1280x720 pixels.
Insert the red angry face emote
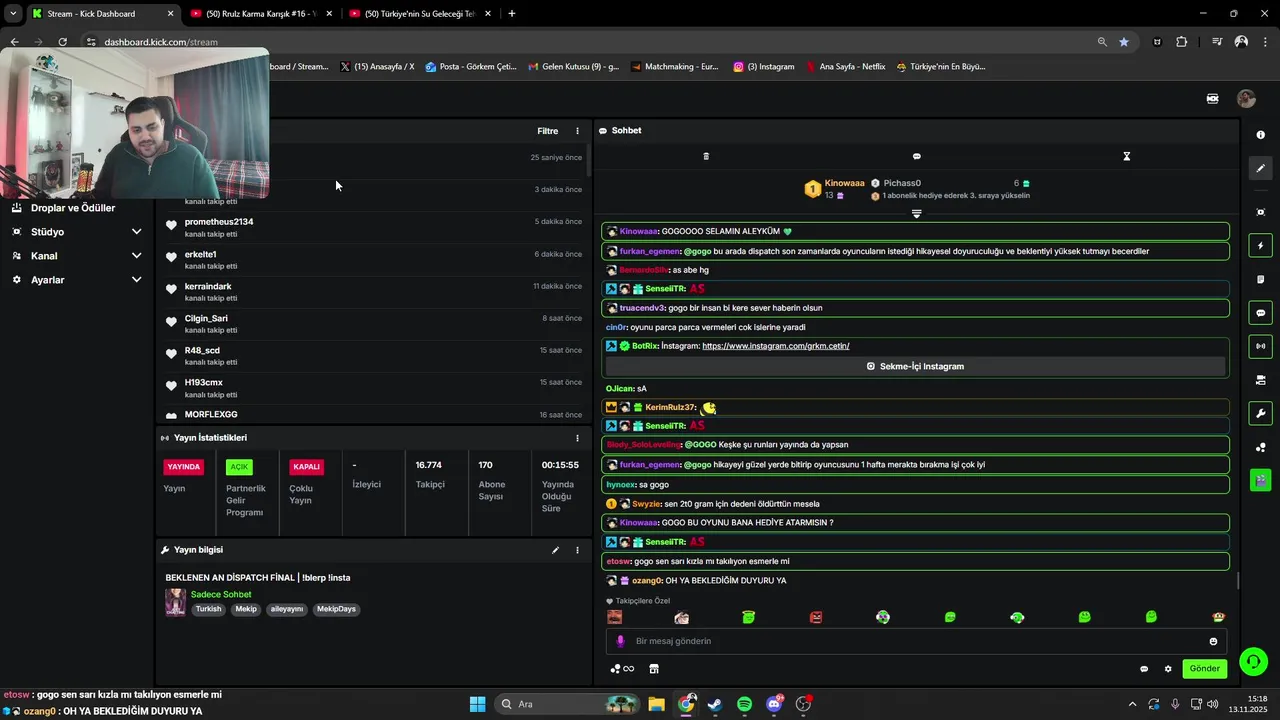[815, 617]
